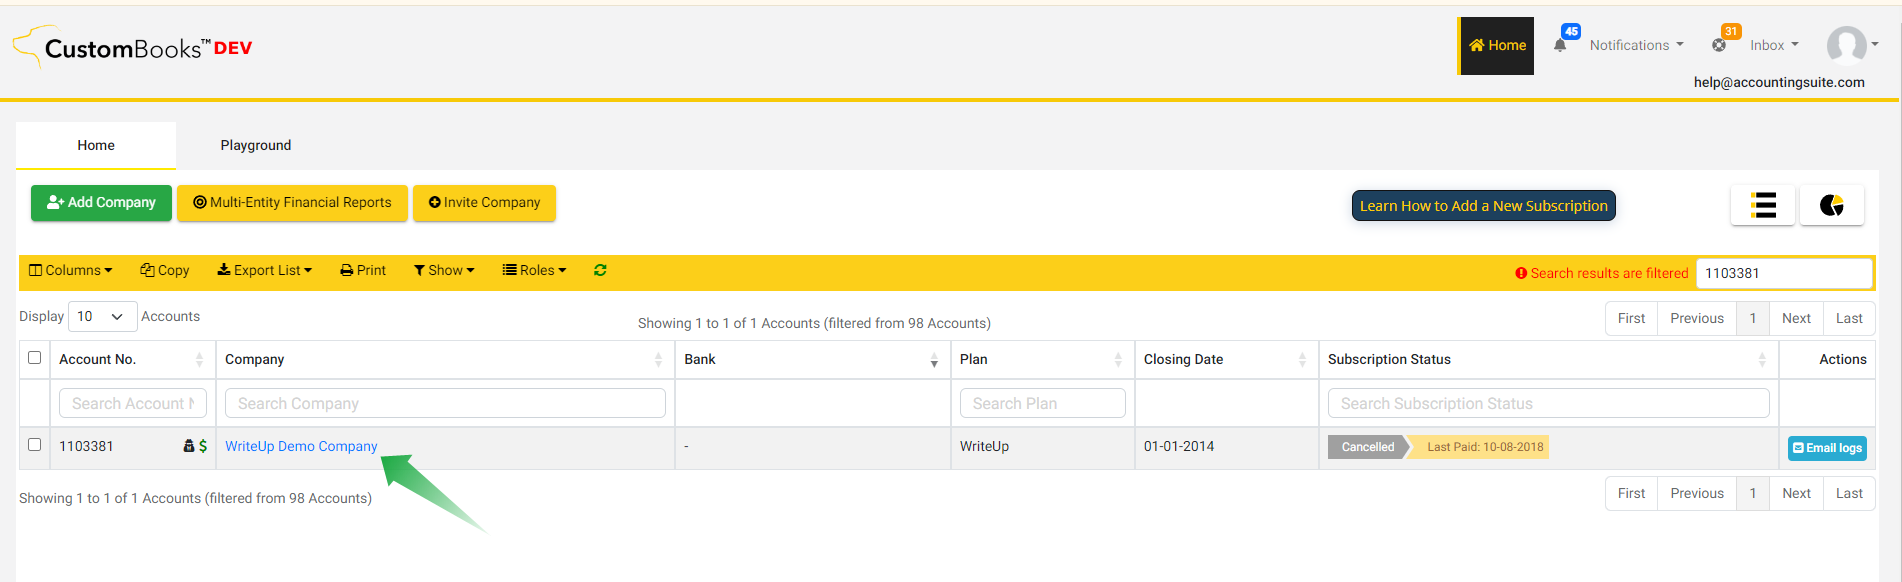The width and height of the screenshot is (1902, 582).
Task: Click the red filter warning icon
Action: pos(1521,273)
